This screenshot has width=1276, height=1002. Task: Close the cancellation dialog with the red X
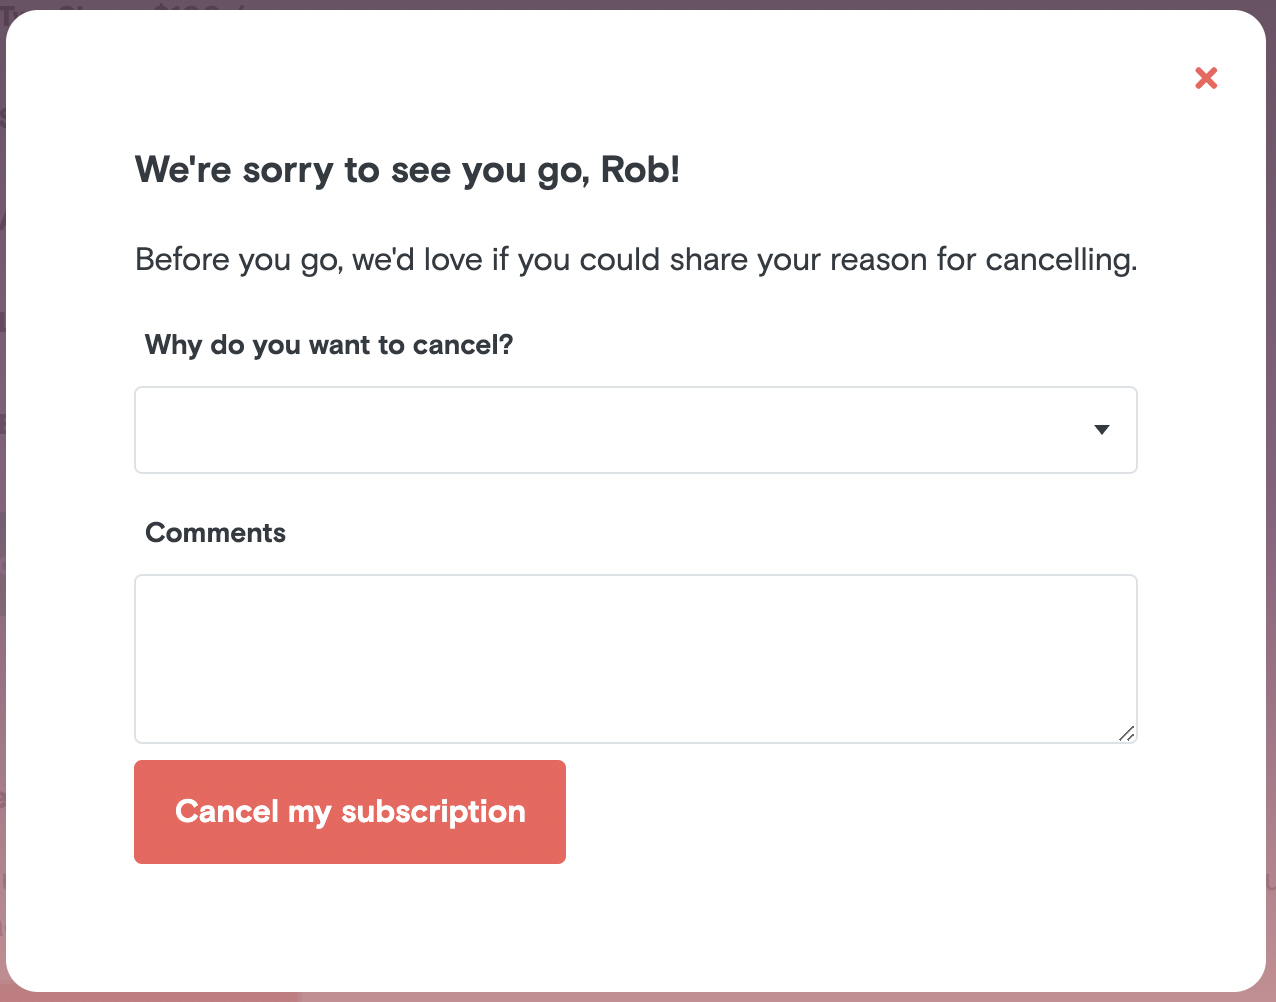pyautogui.click(x=1206, y=78)
